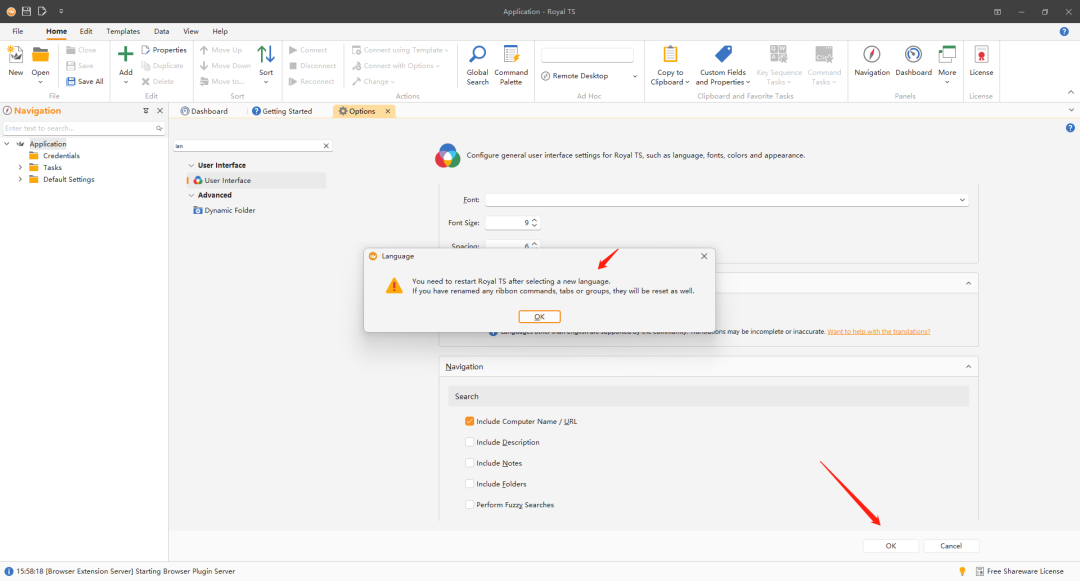Switch to the Templates ribbon tab

pos(123,32)
